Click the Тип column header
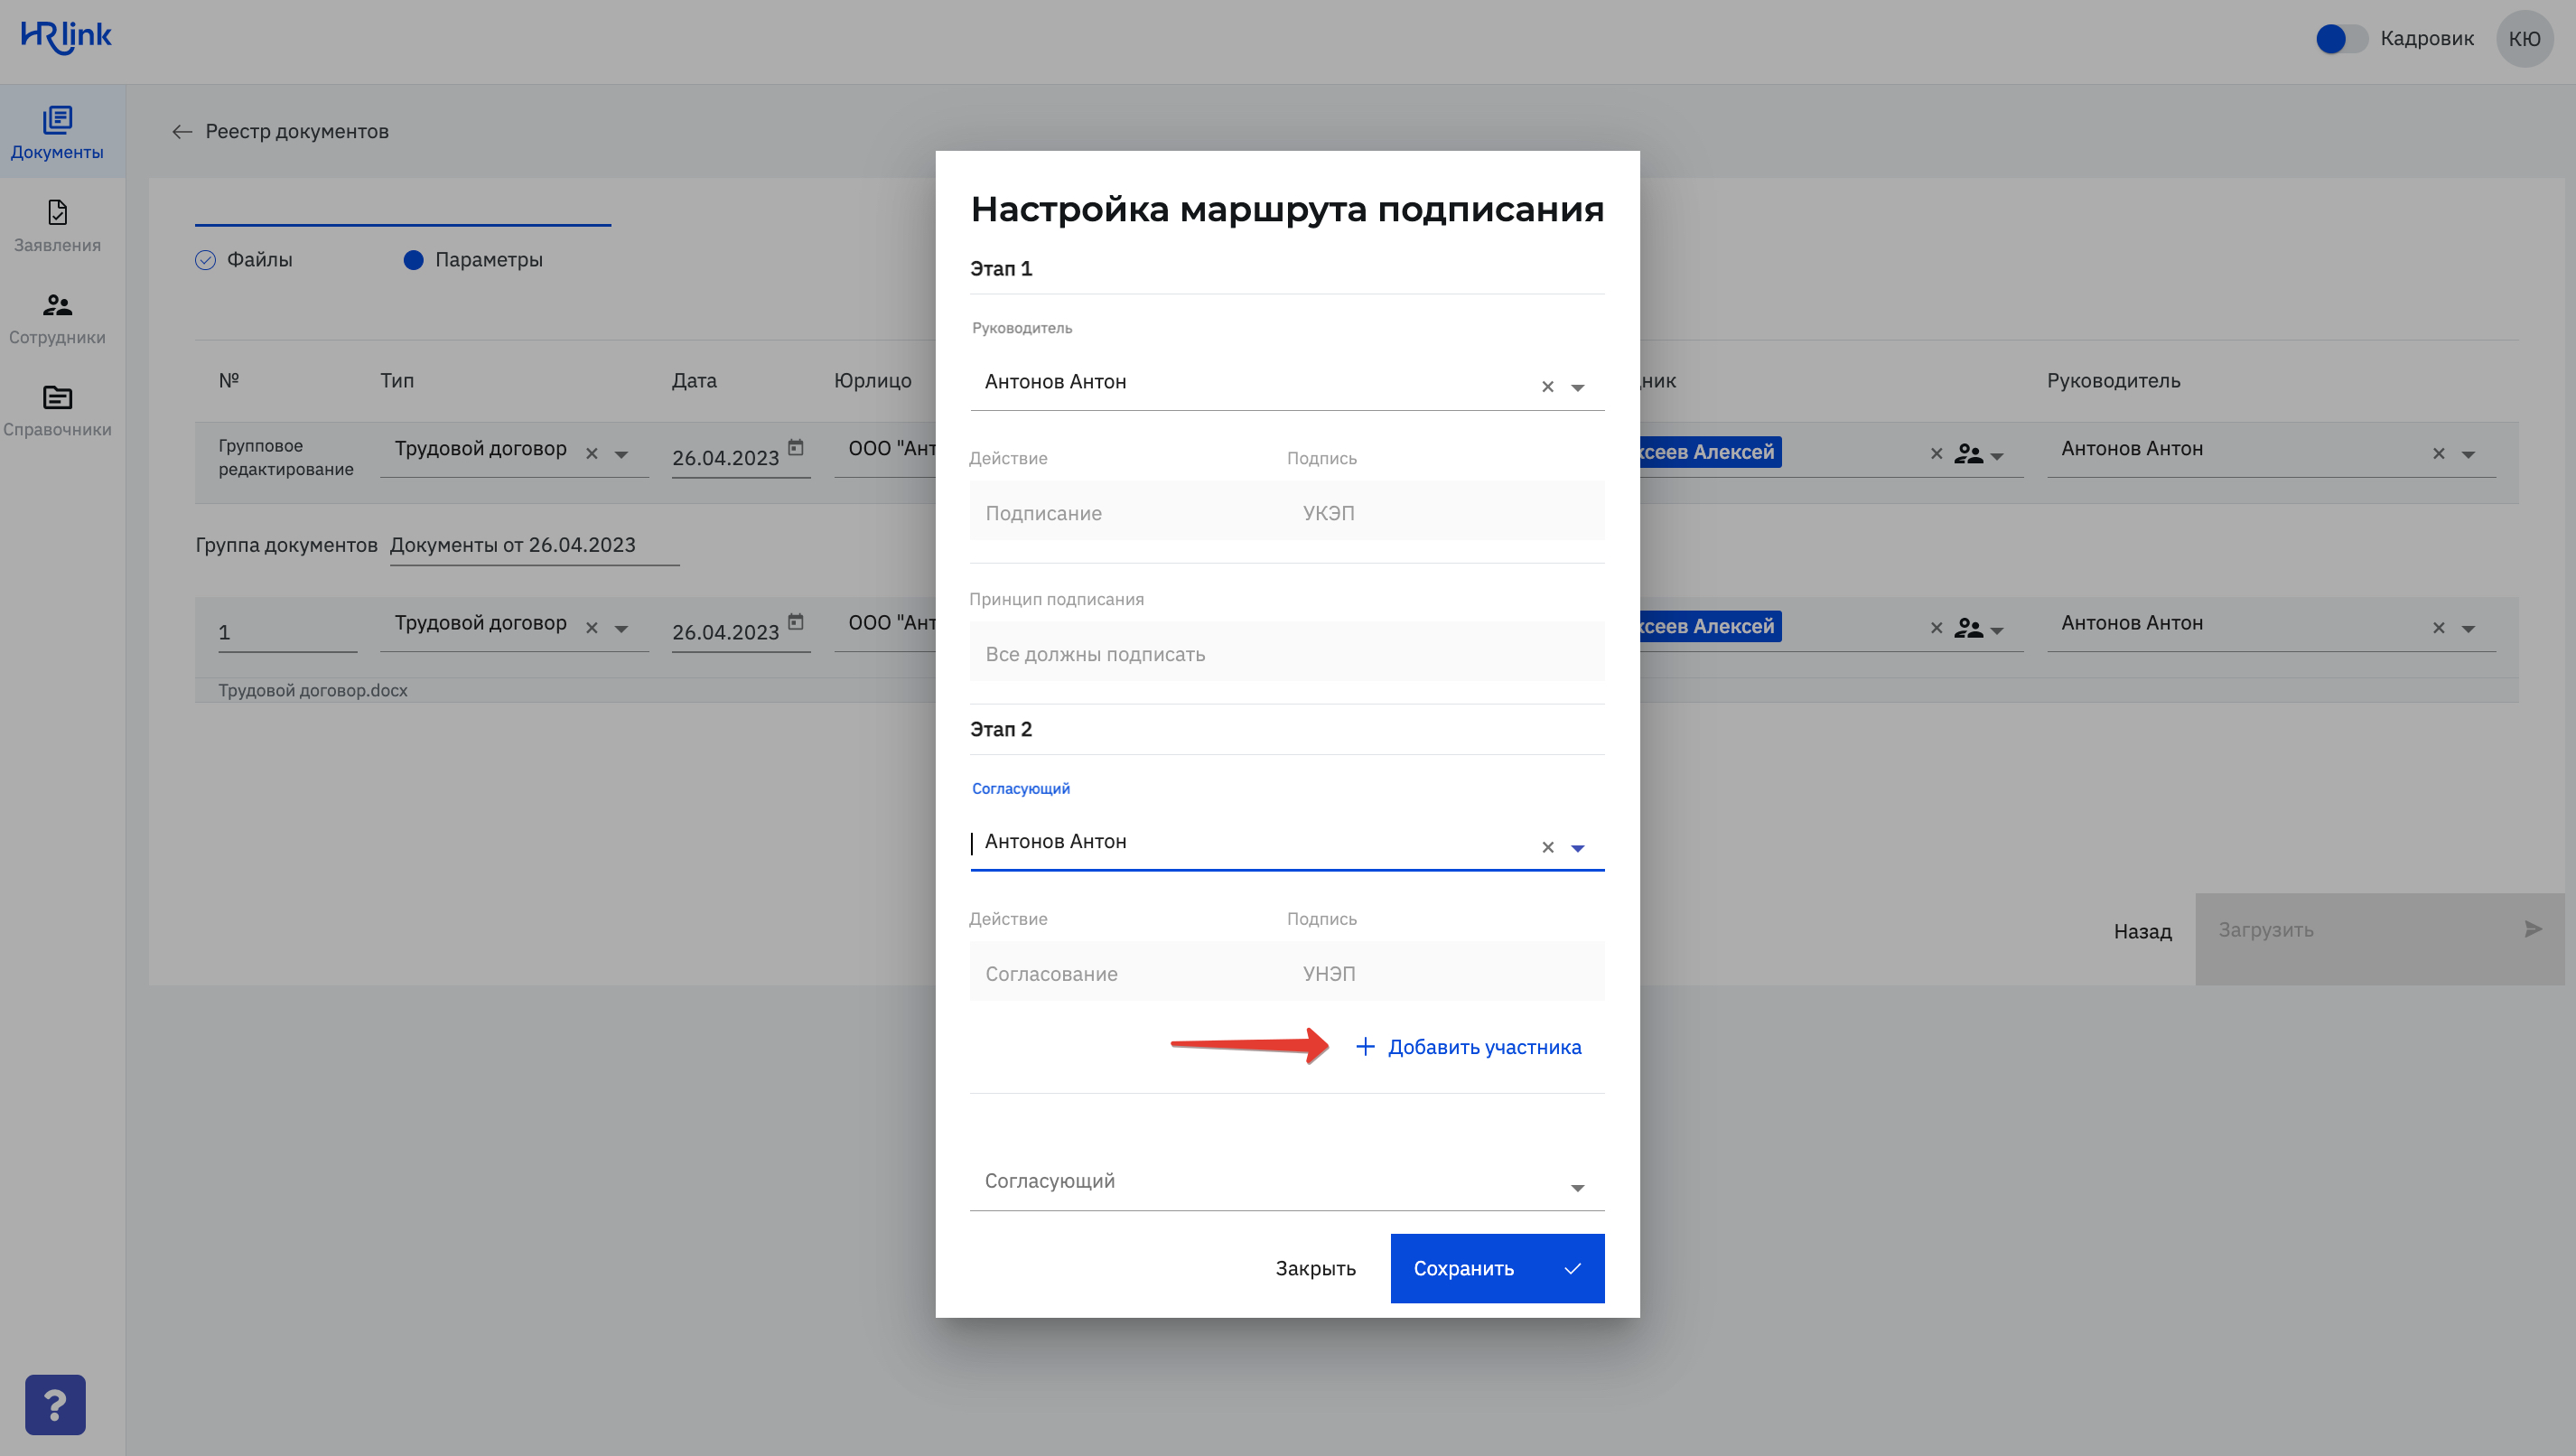The image size is (2576, 1456). [x=396, y=381]
